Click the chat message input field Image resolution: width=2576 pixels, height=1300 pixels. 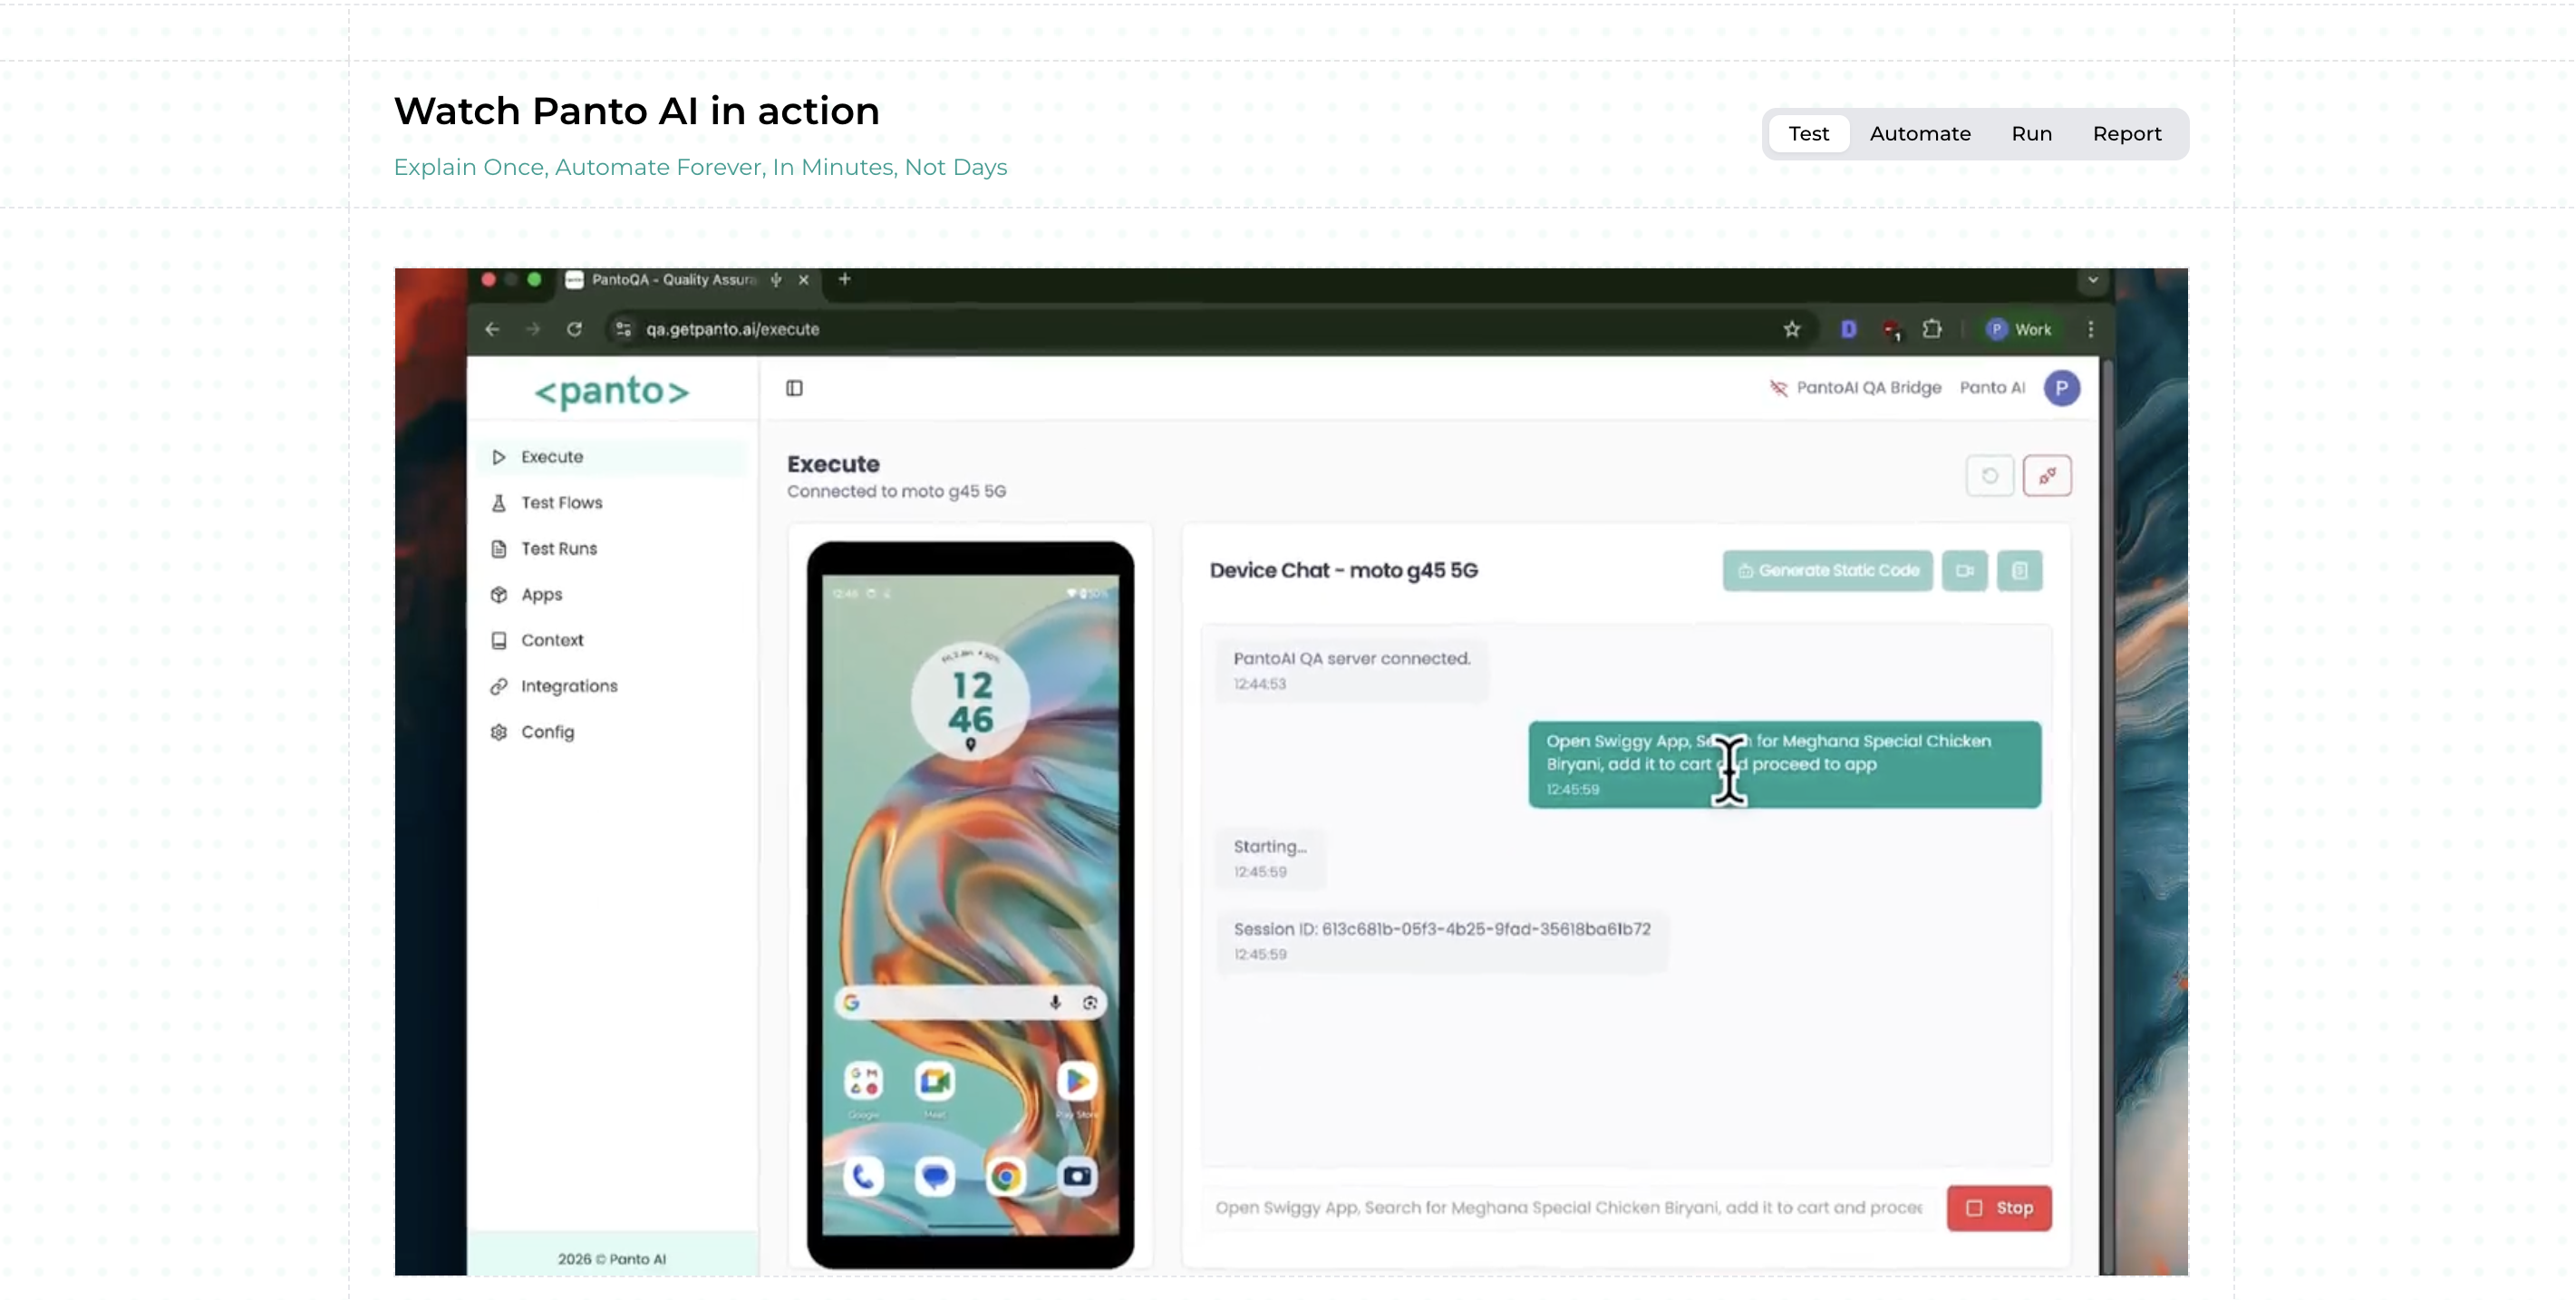click(1567, 1208)
